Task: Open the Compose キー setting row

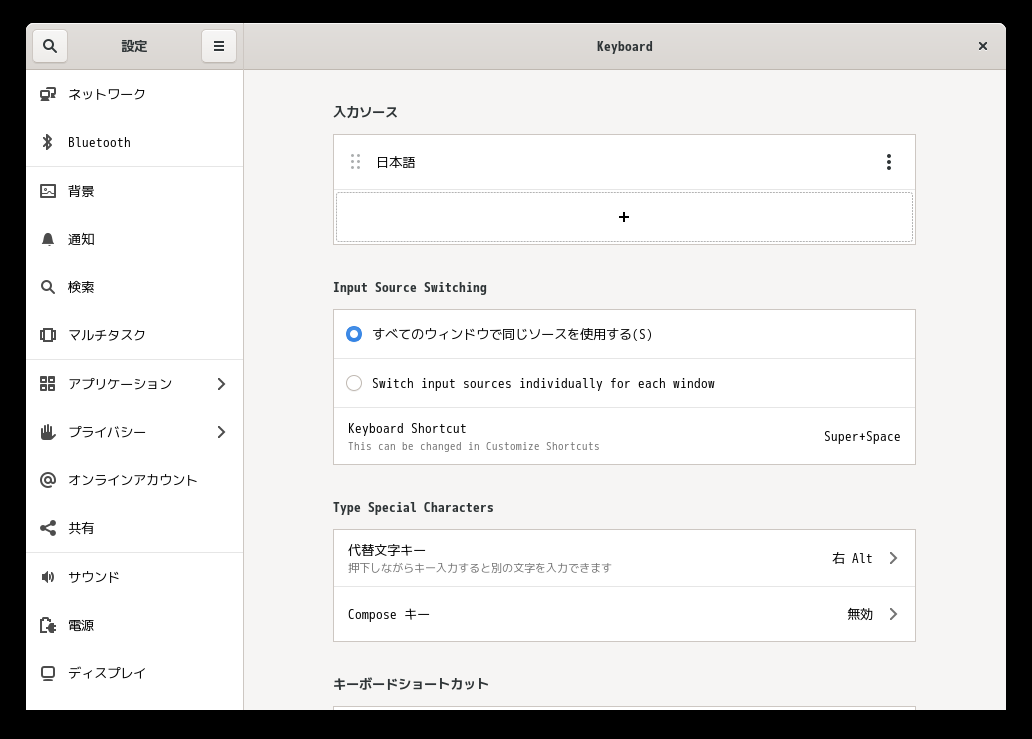Action: pos(624,614)
